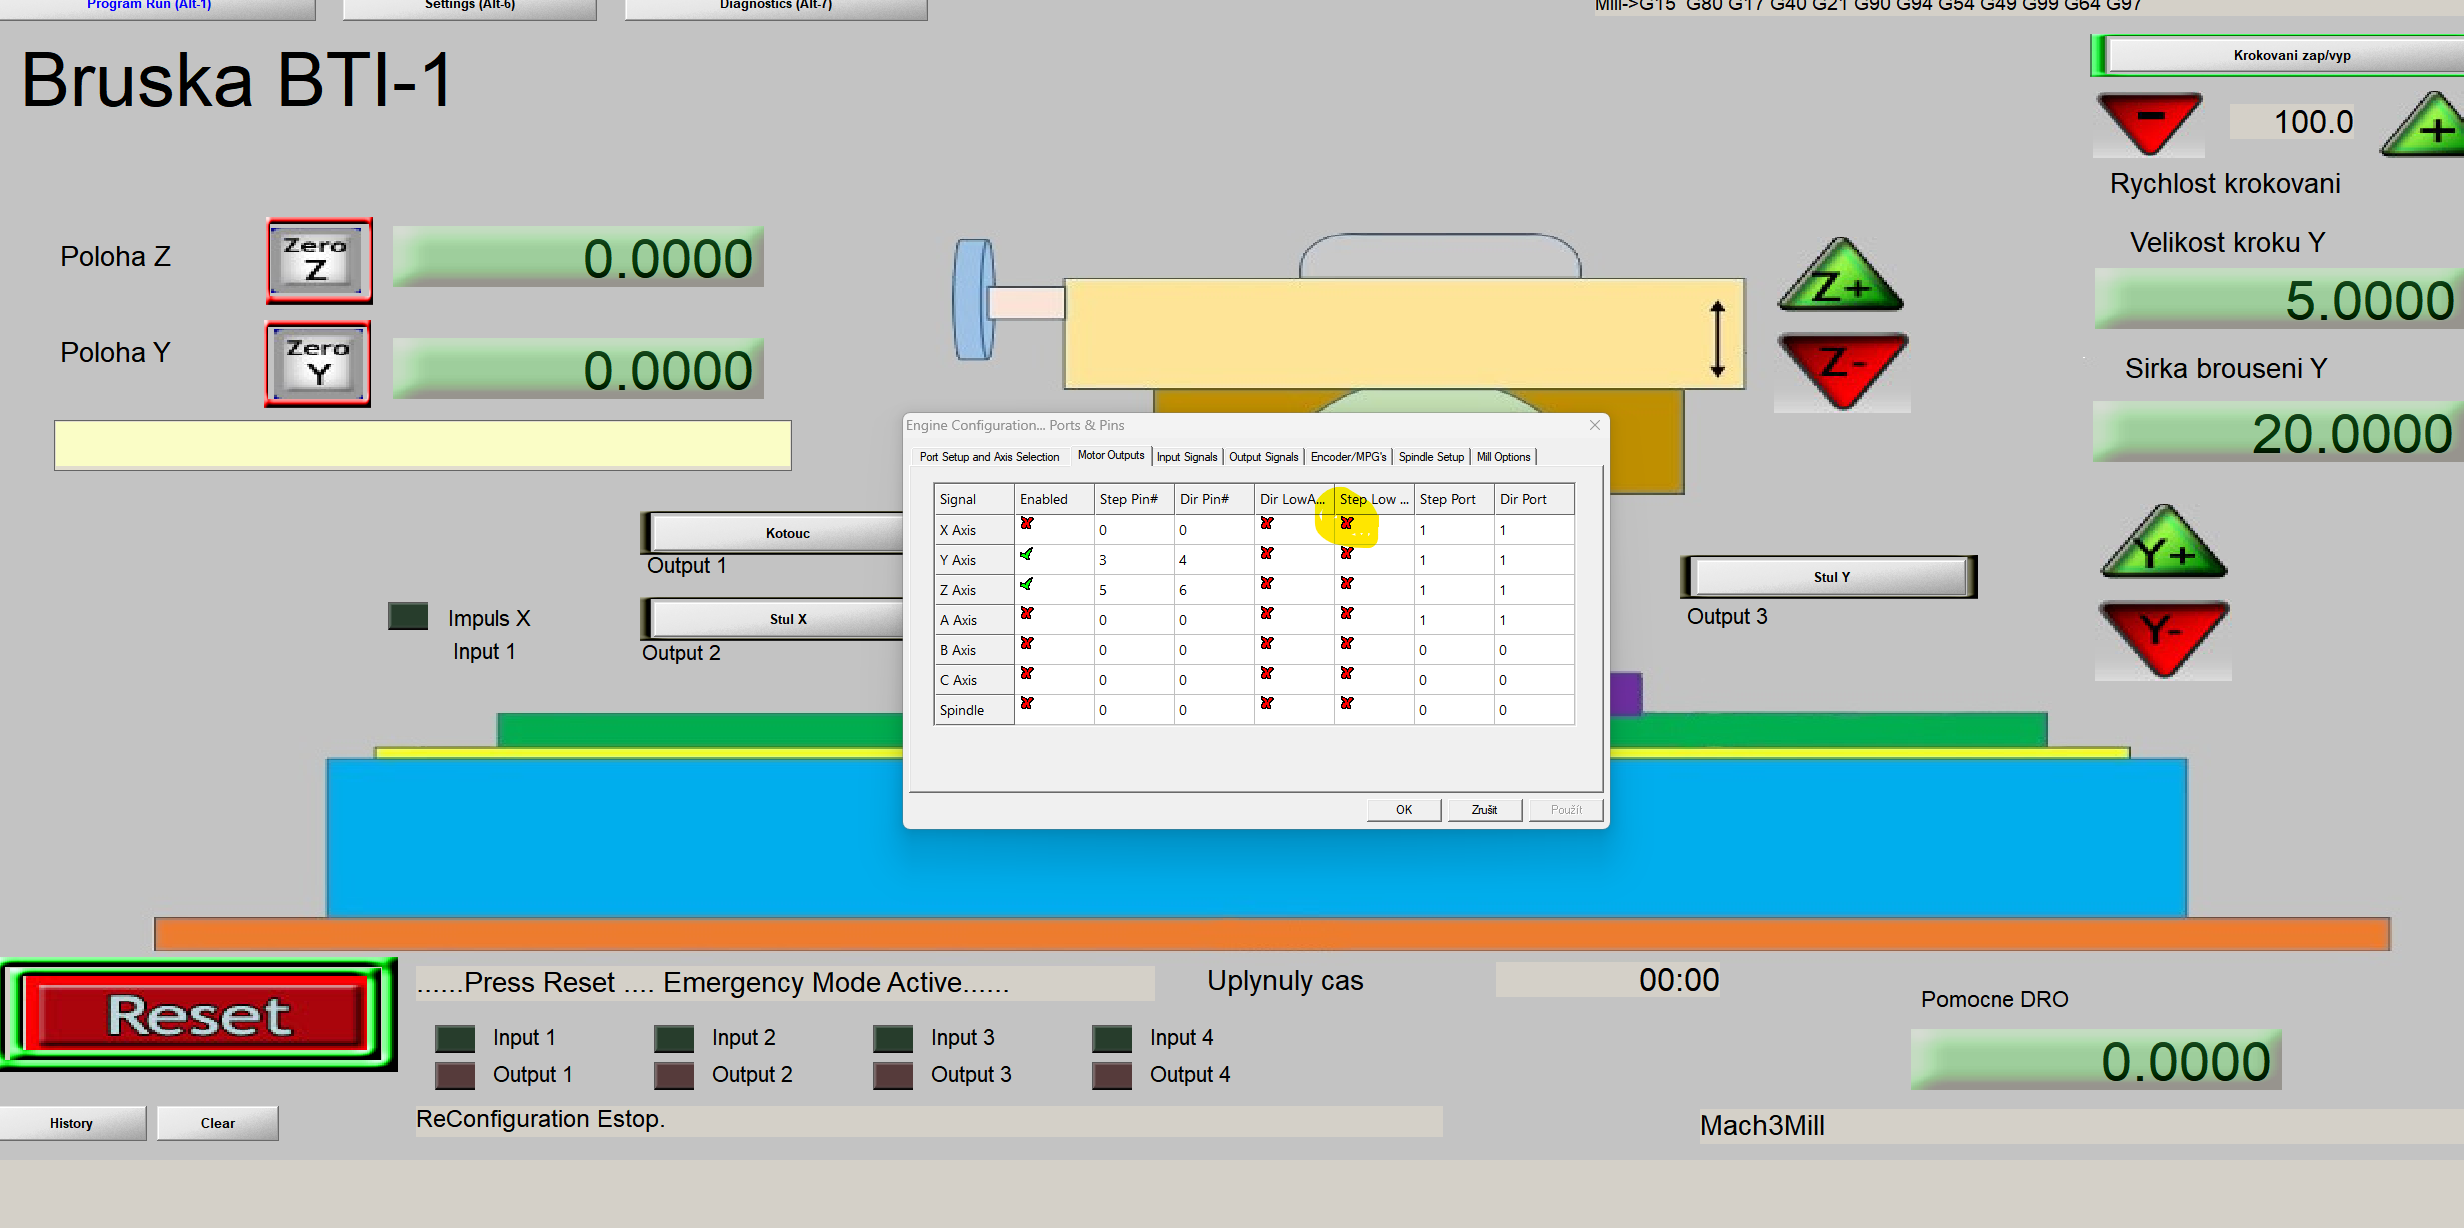Open the Spindle Setup tab
The width and height of the screenshot is (2464, 1228).
[1430, 457]
